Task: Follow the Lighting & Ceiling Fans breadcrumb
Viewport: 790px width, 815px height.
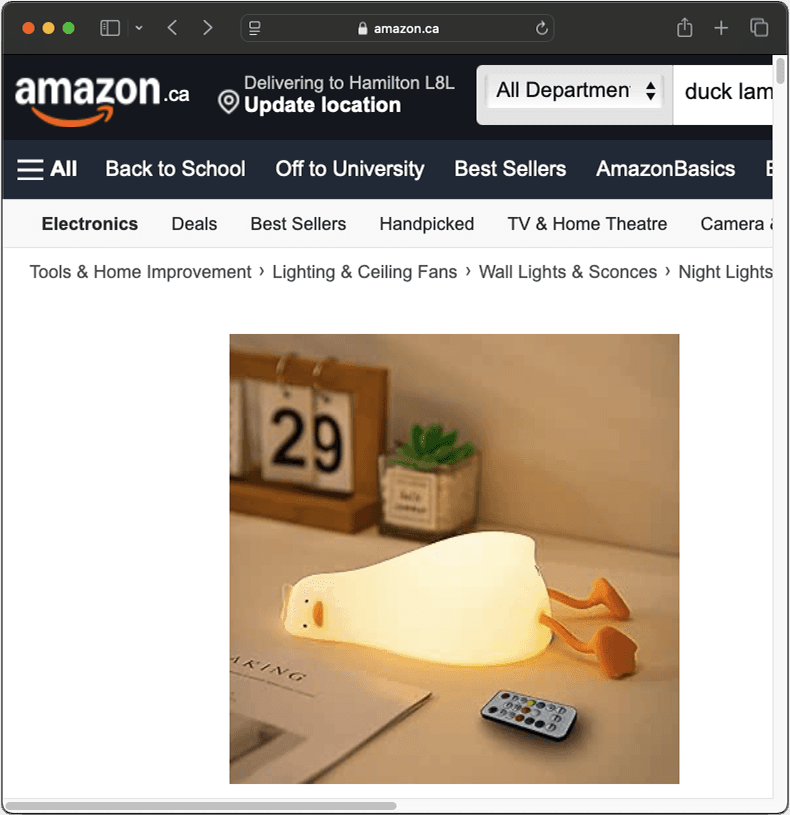Action: (x=365, y=272)
